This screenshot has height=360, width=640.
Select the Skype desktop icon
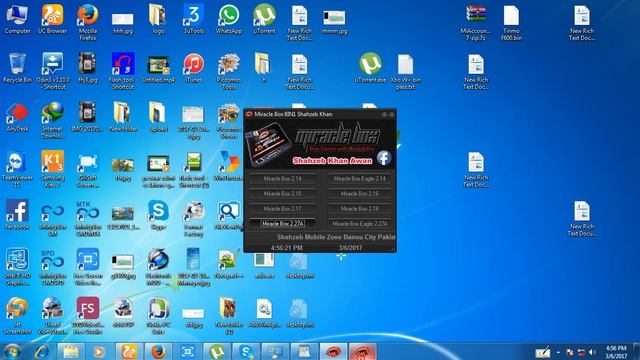click(x=158, y=215)
